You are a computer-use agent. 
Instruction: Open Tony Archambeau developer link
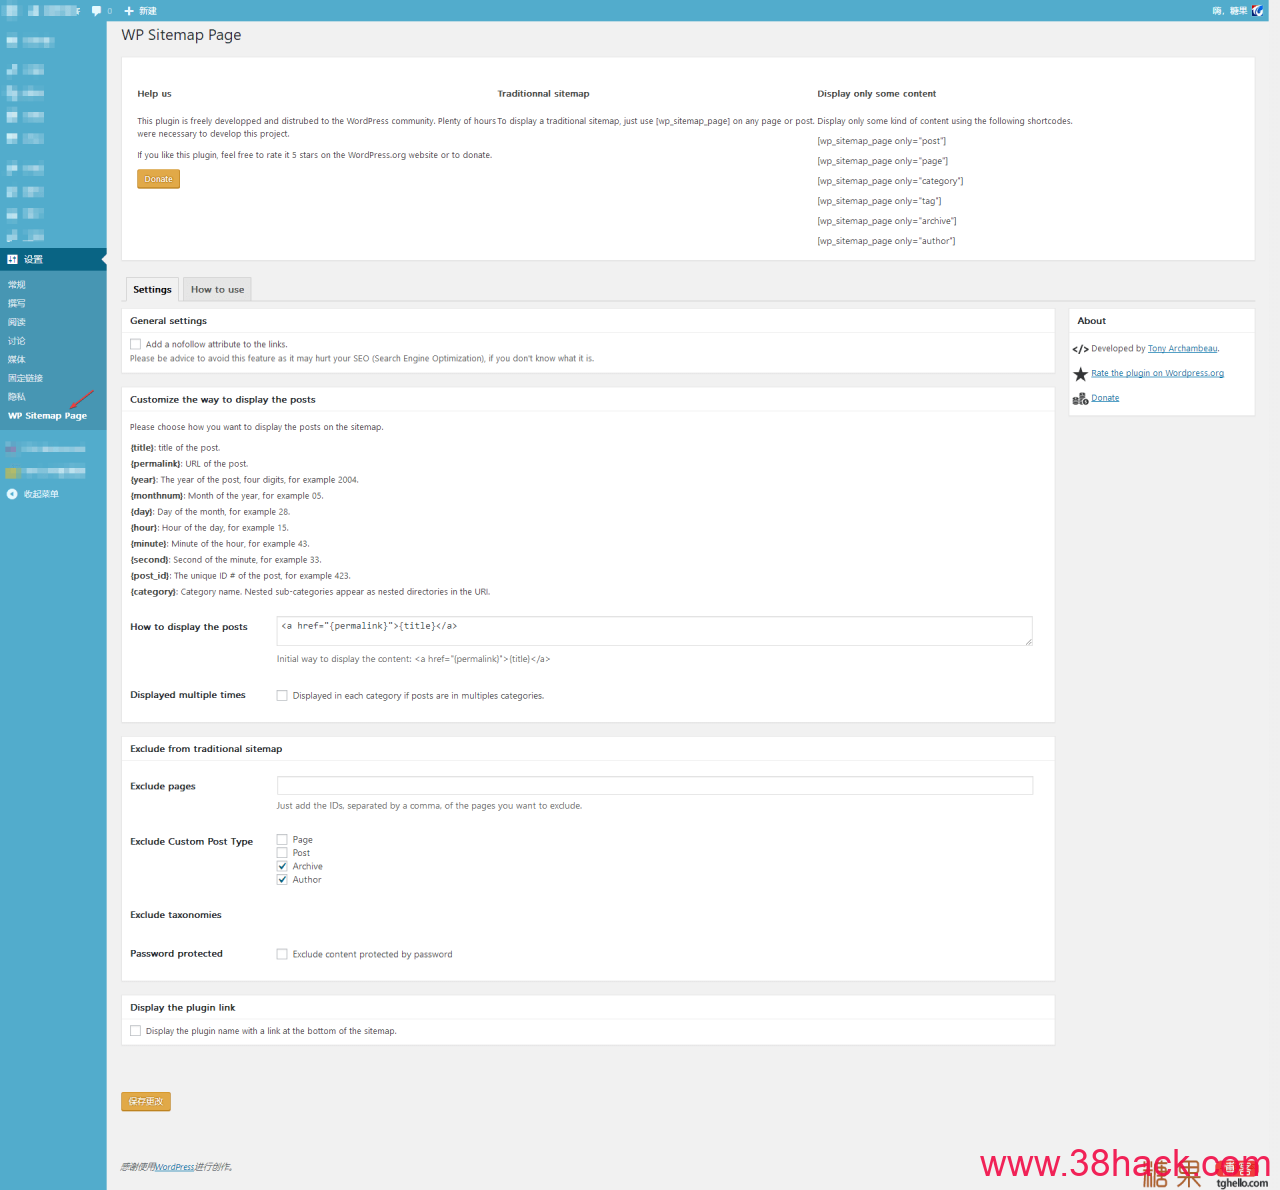pyautogui.click(x=1183, y=349)
